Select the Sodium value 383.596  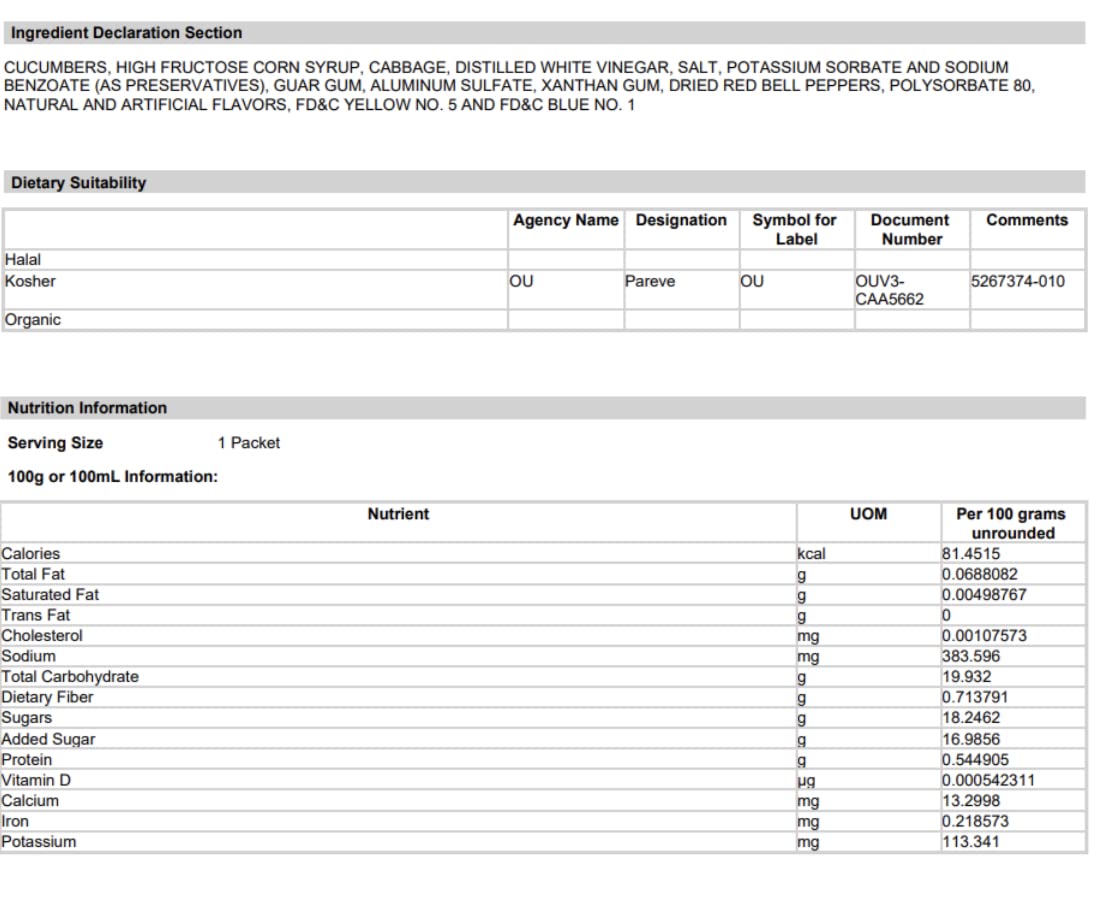[971, 657]
